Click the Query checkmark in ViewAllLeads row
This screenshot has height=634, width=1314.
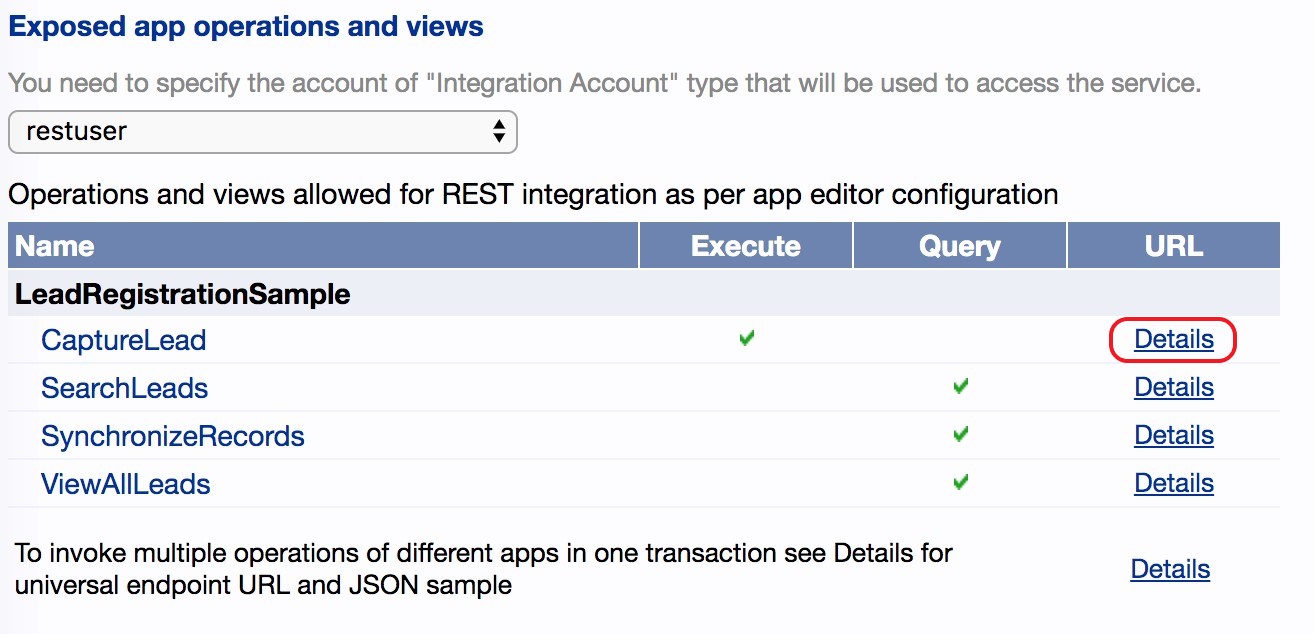(961, 482)
